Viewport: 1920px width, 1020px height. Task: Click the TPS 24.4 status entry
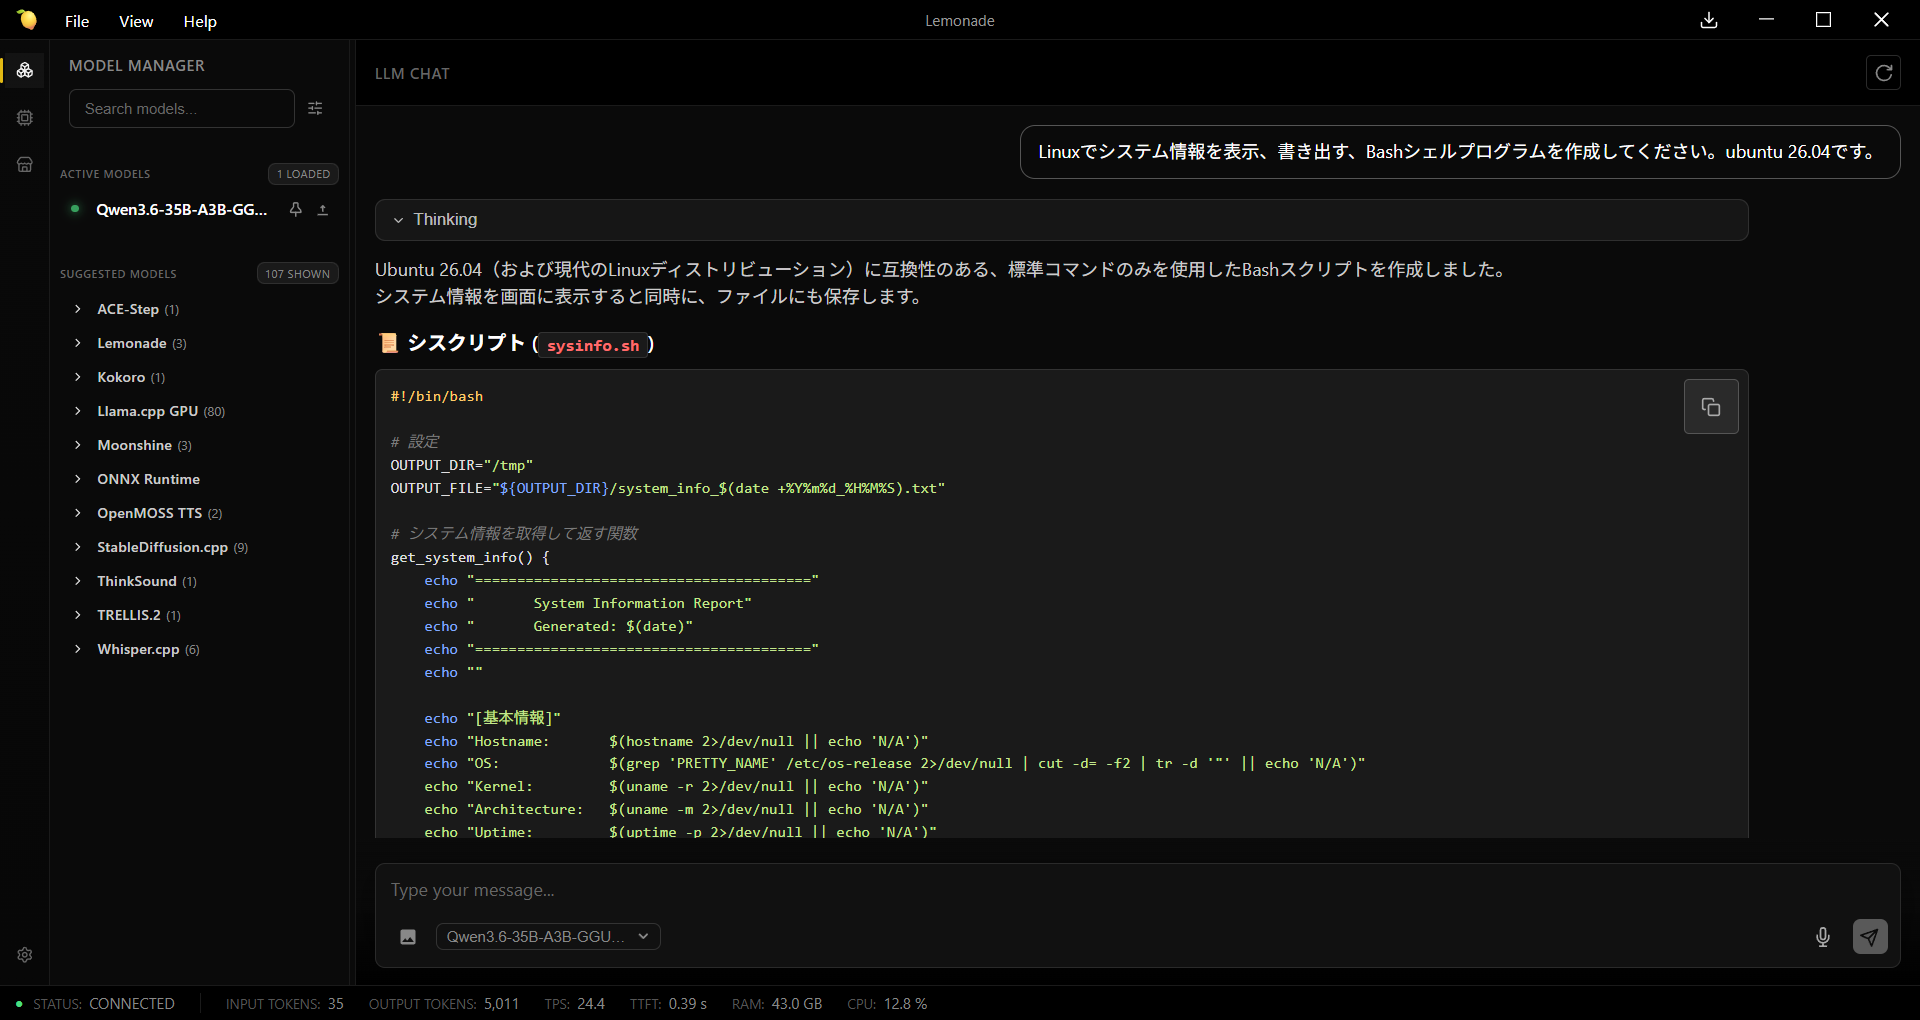click(575, 1004)
